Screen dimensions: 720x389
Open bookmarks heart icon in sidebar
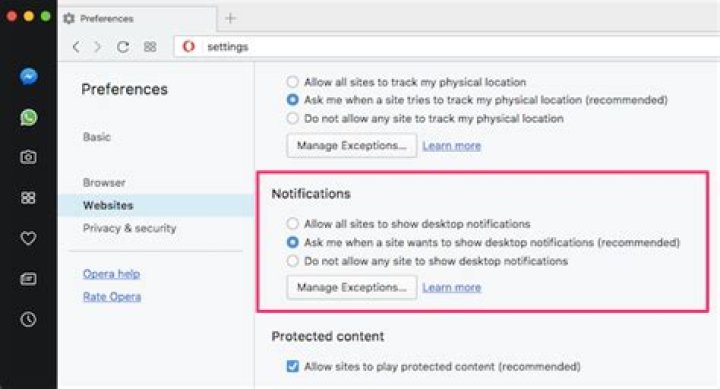click(28, 238)
